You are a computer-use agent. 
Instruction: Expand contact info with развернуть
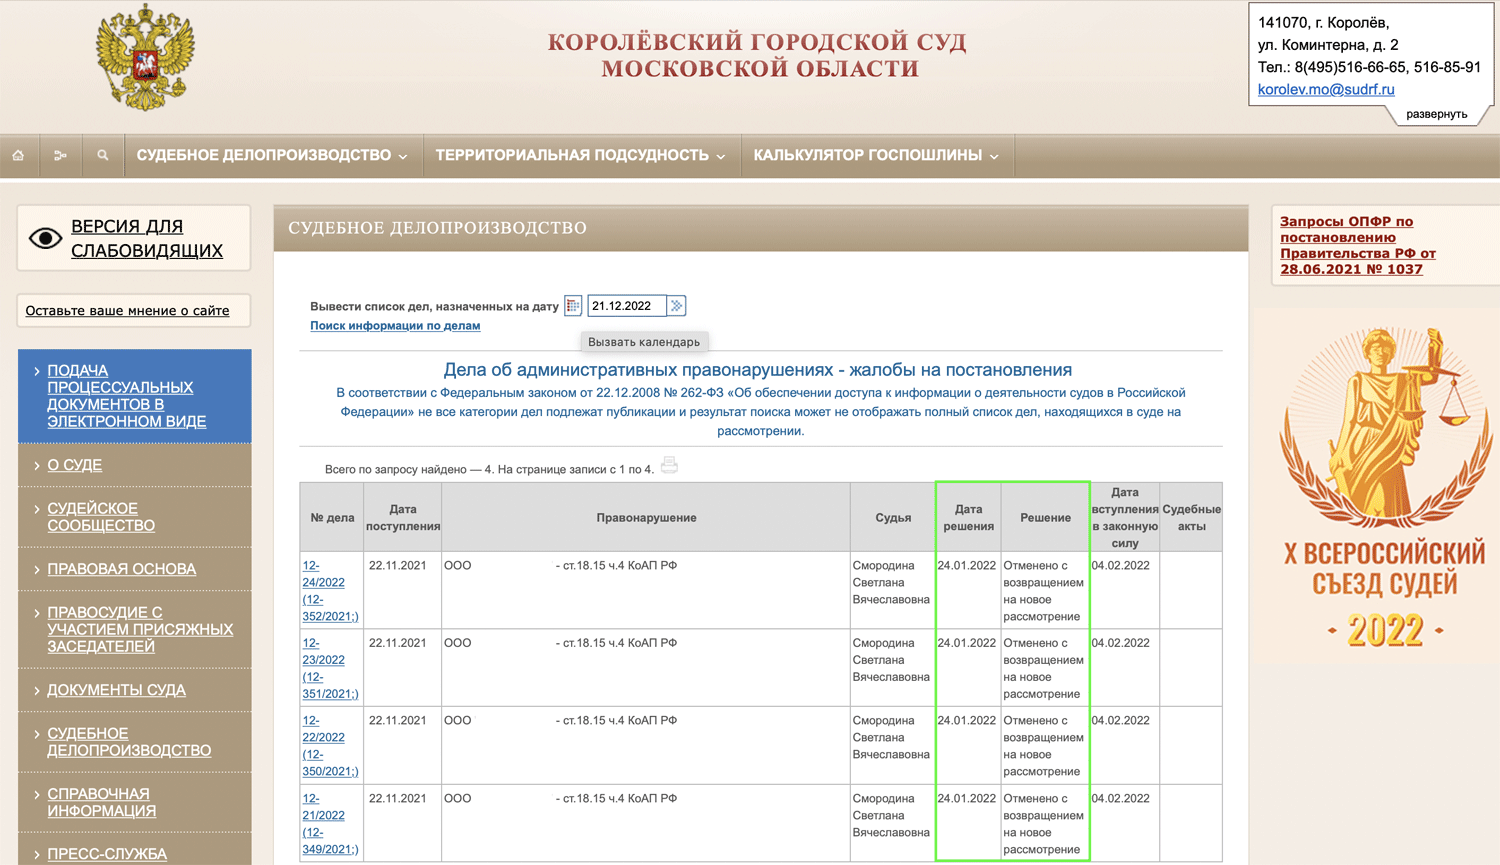1436,114
